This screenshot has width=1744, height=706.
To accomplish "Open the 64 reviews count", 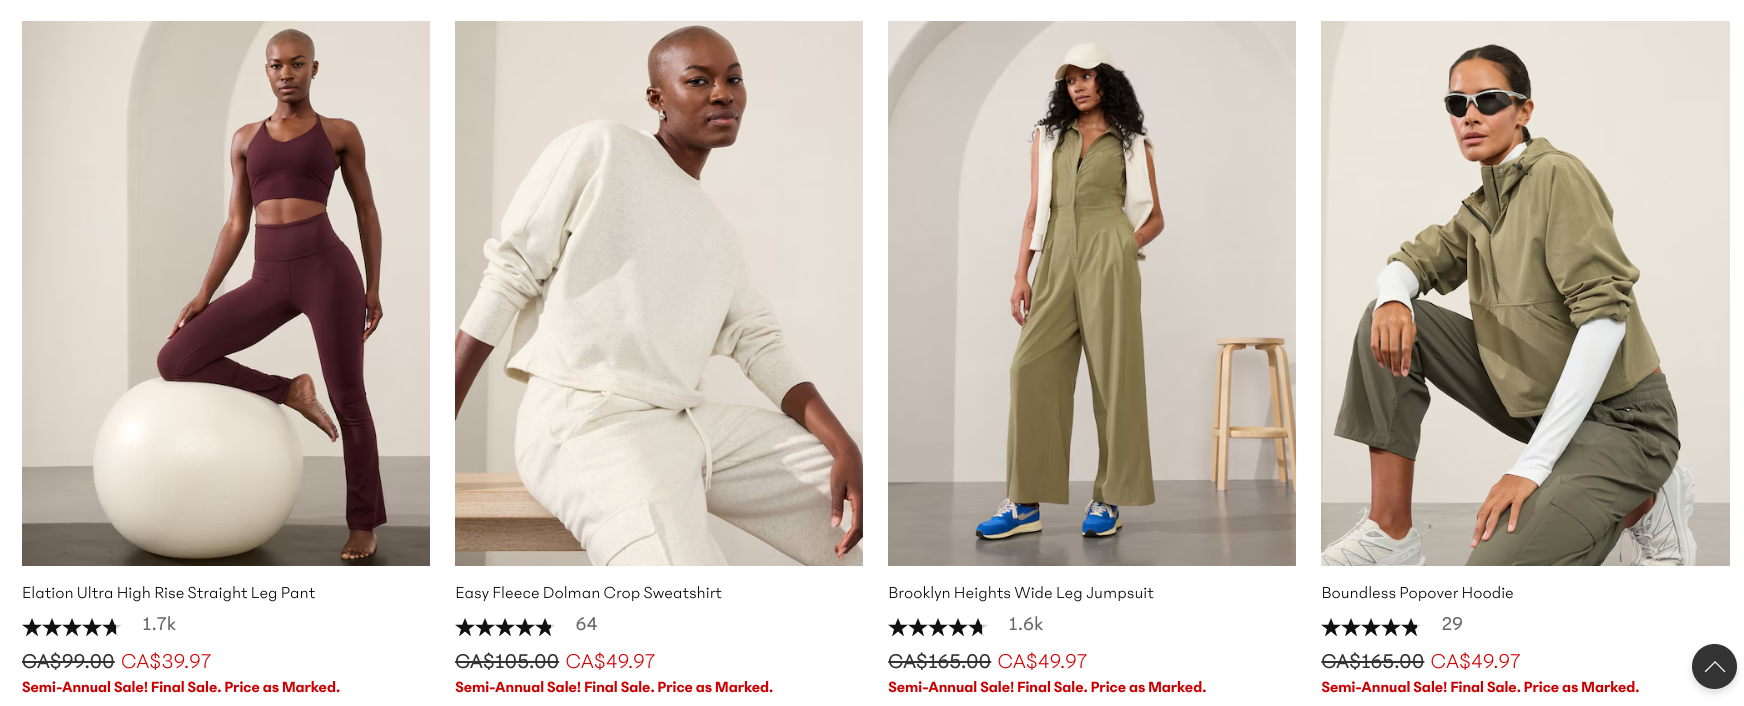I will point(586,624).
